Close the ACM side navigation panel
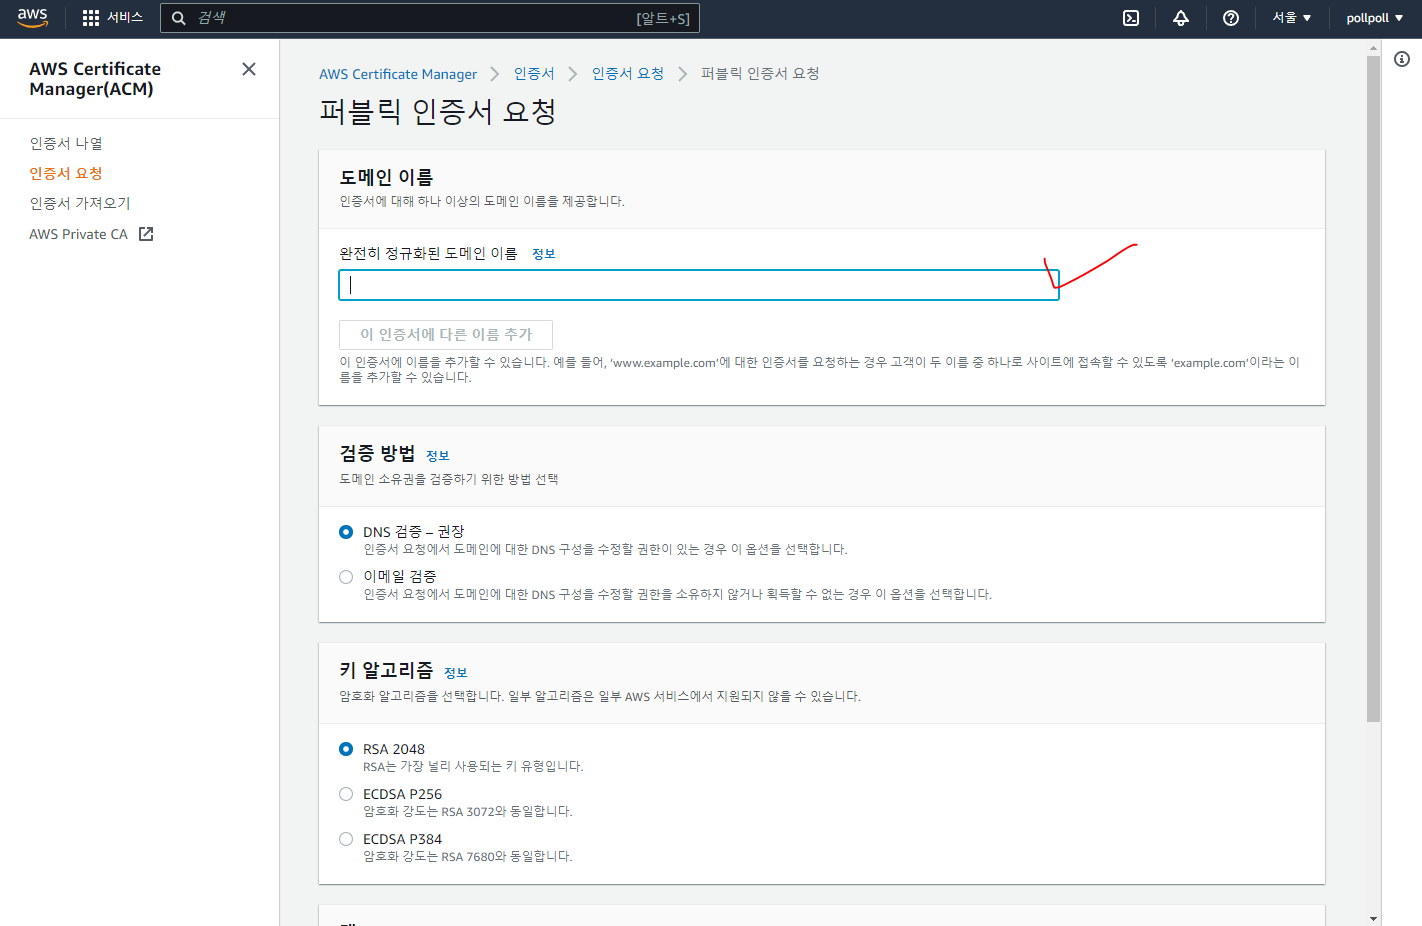Image resolution: width=1422 pixels, height=926 pixels. point(249,69)
